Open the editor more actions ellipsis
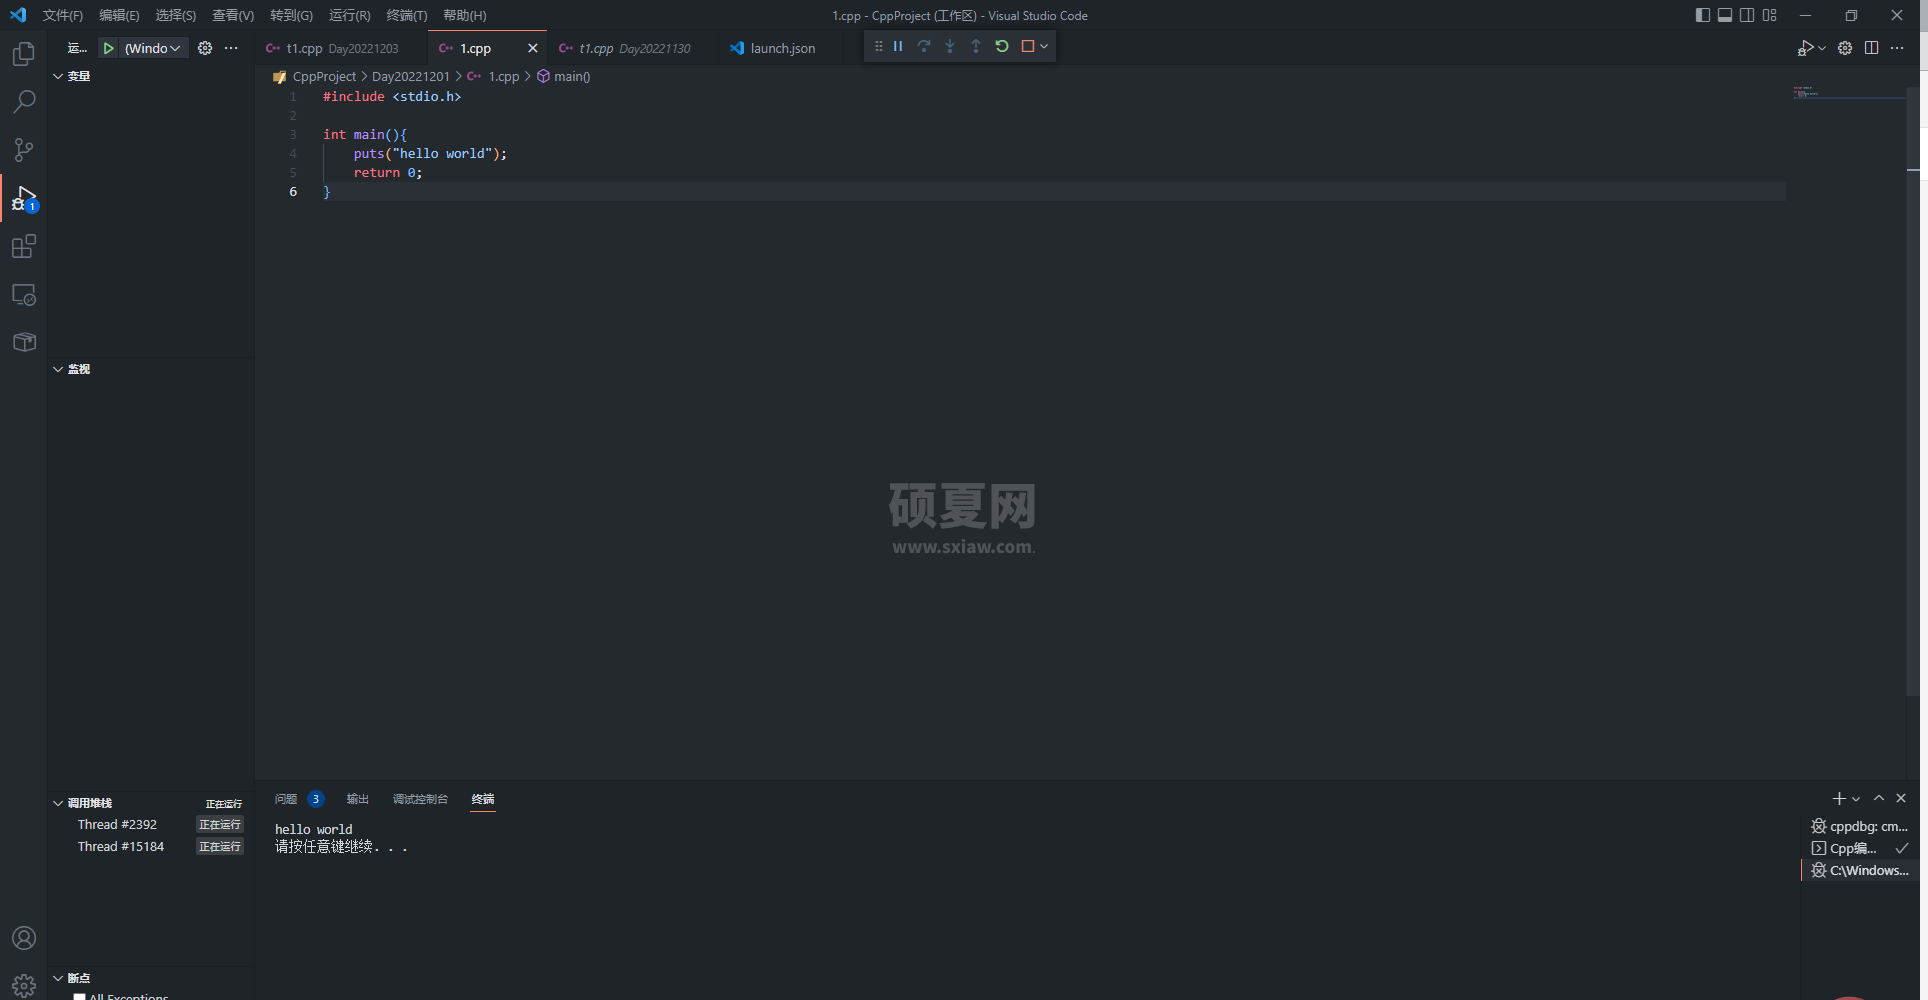The width and height of the screenshot is (1928, 1000). pyautogui.click(x=1897, y=48)
